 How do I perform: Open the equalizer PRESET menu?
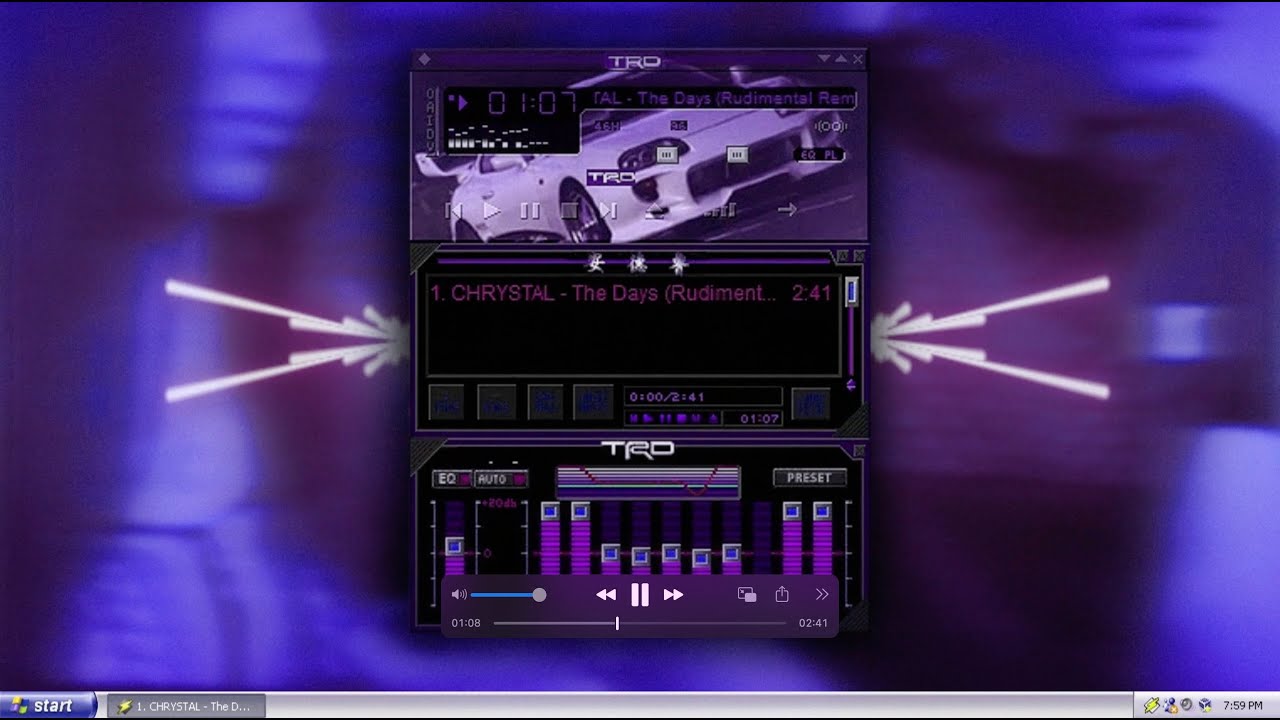click(809, 478)
